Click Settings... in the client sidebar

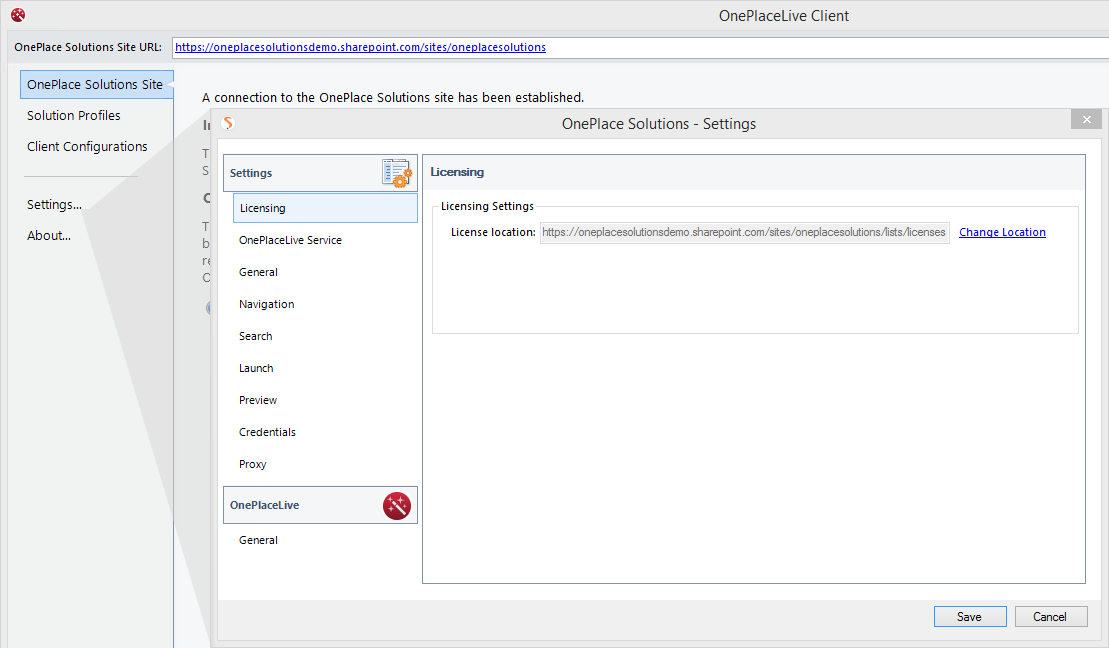point(54,204)
